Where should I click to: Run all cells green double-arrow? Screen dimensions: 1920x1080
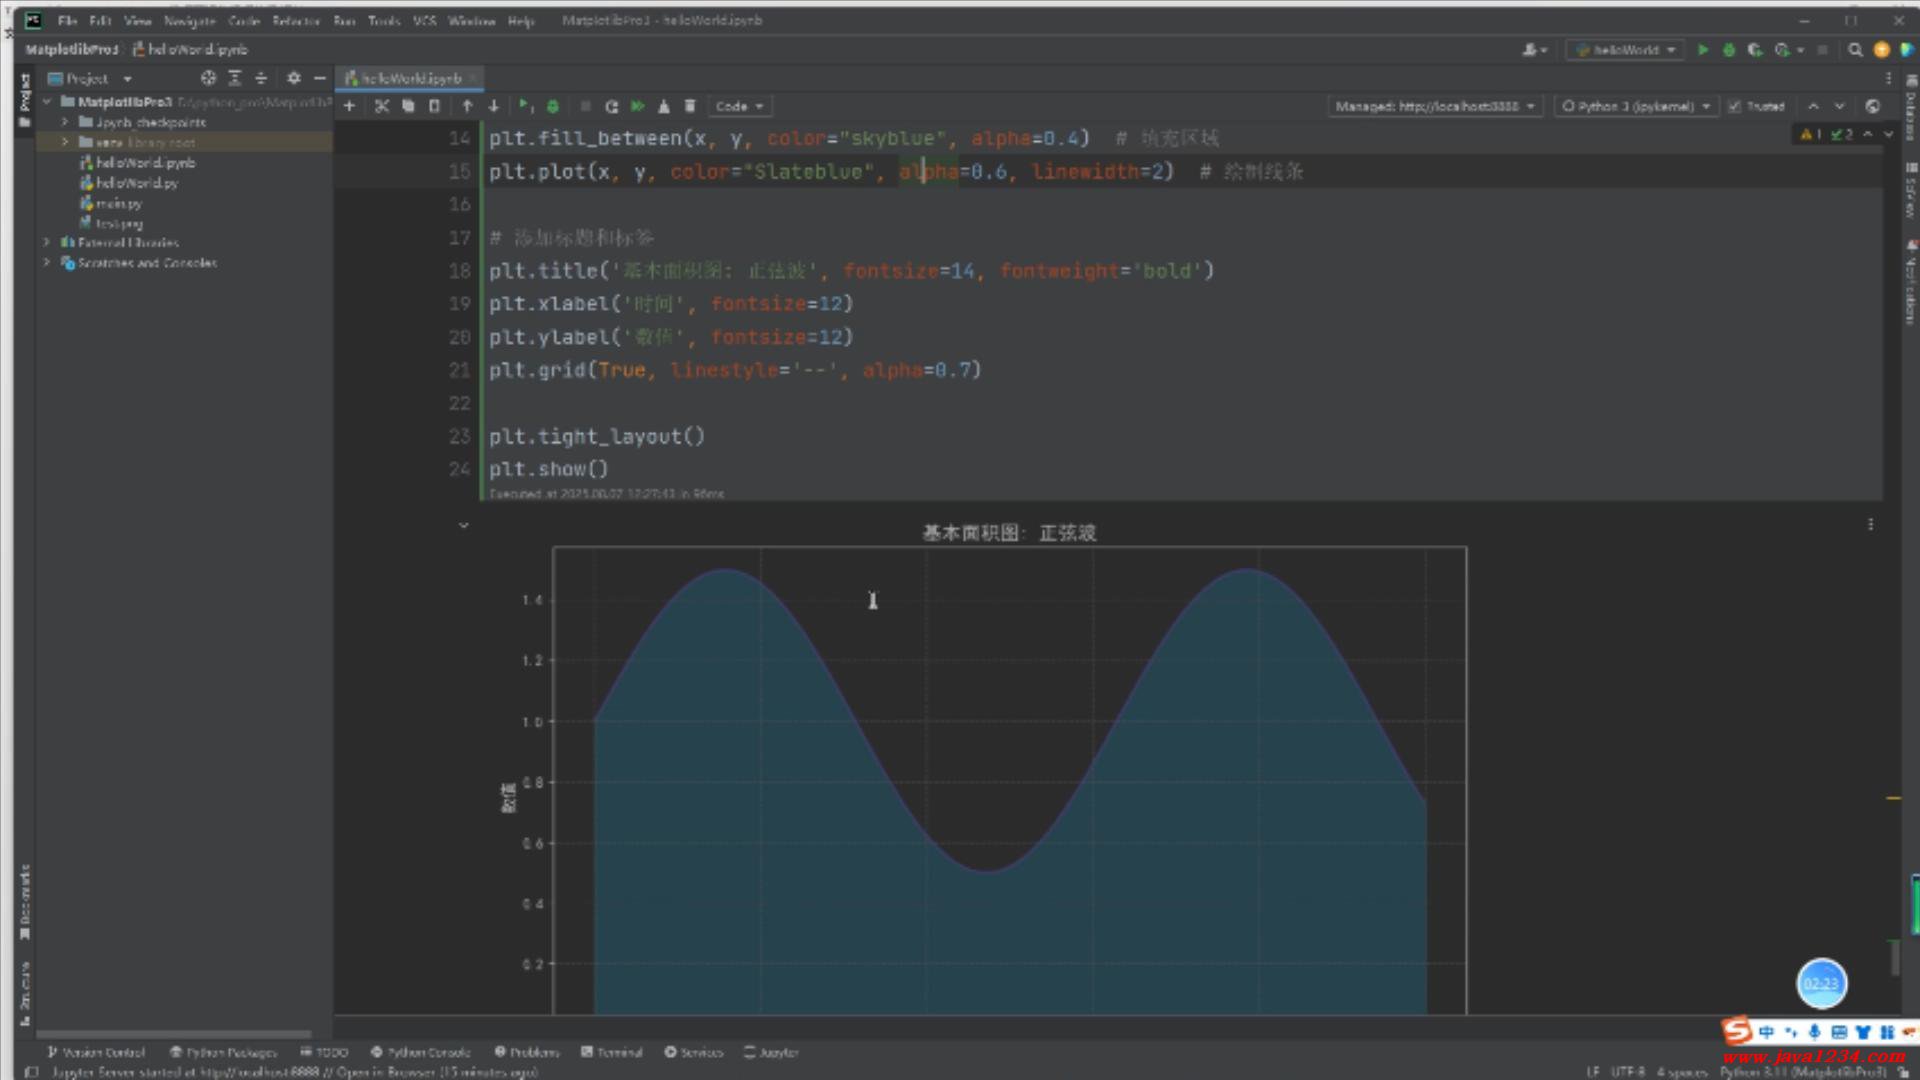[x=637, y=106]
